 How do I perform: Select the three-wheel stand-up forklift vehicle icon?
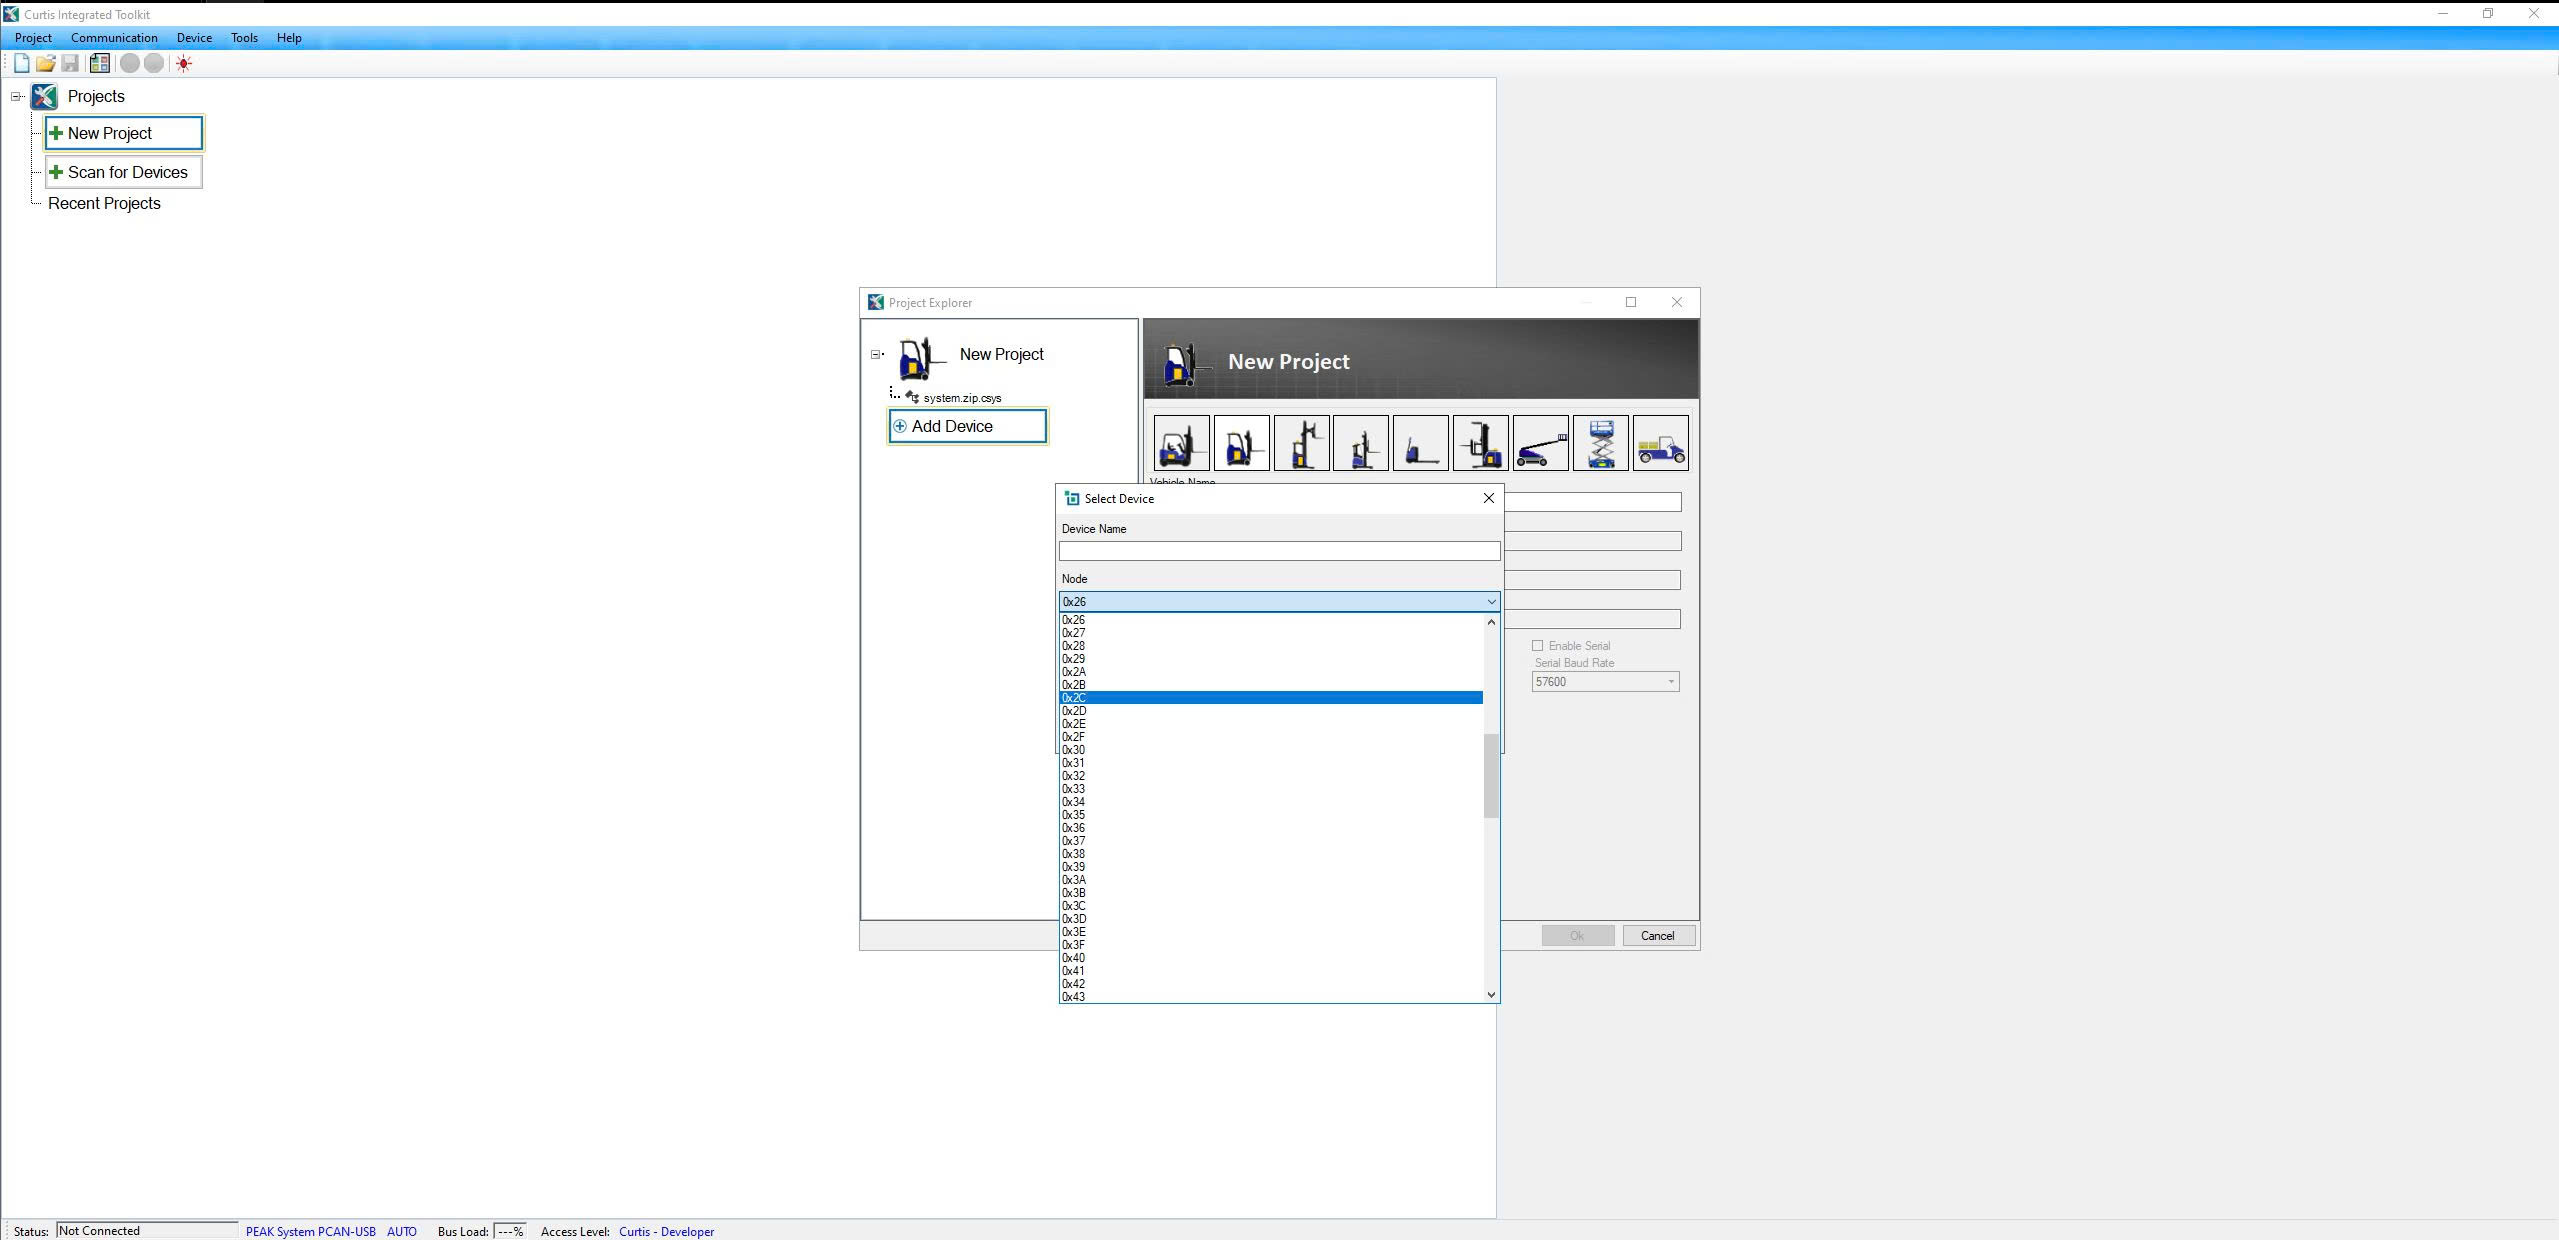[1242, 443]
